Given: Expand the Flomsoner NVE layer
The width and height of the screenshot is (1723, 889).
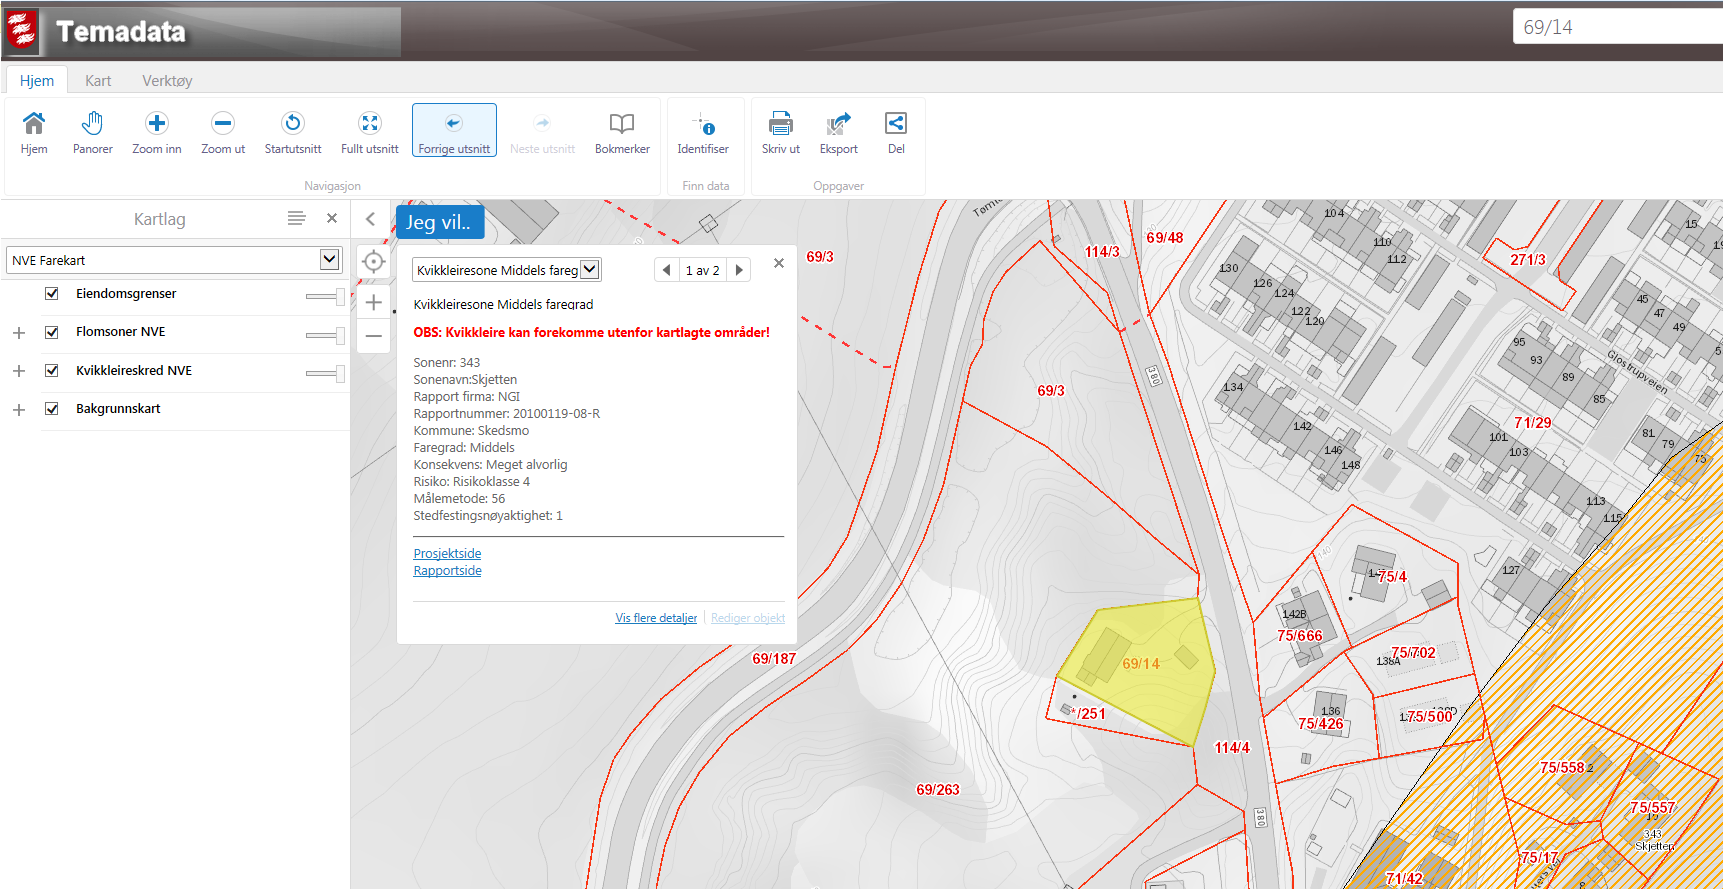Looking at the screenshot, I should click(18, 333).
